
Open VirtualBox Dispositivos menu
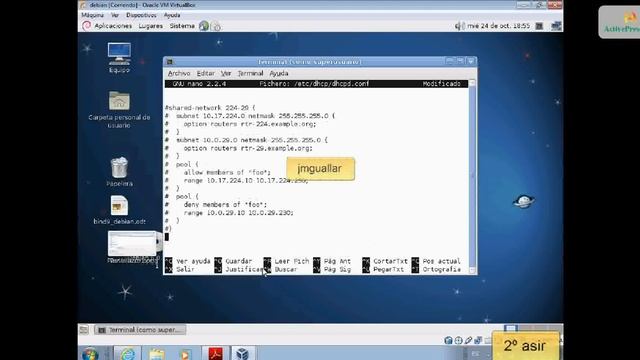coord(141,15)
